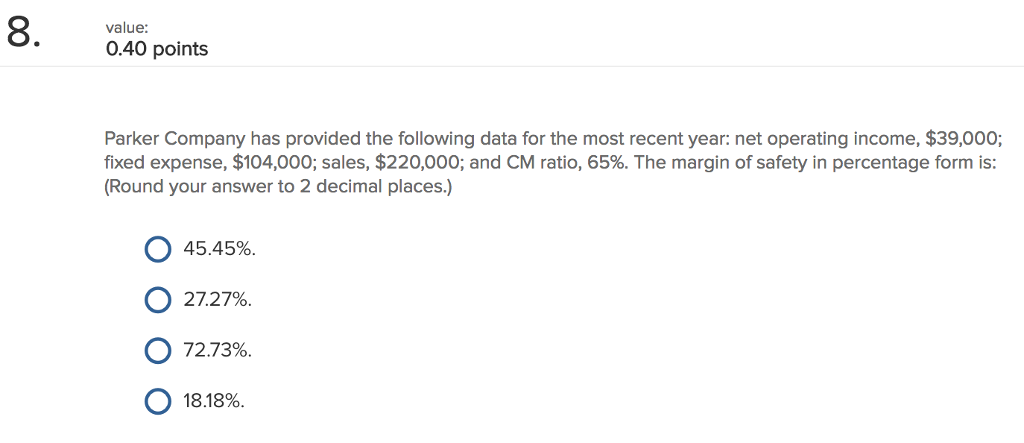Pick the 18.18% radio button circle
Viewport: 1024px width, 443px height.
coord(157,402)
